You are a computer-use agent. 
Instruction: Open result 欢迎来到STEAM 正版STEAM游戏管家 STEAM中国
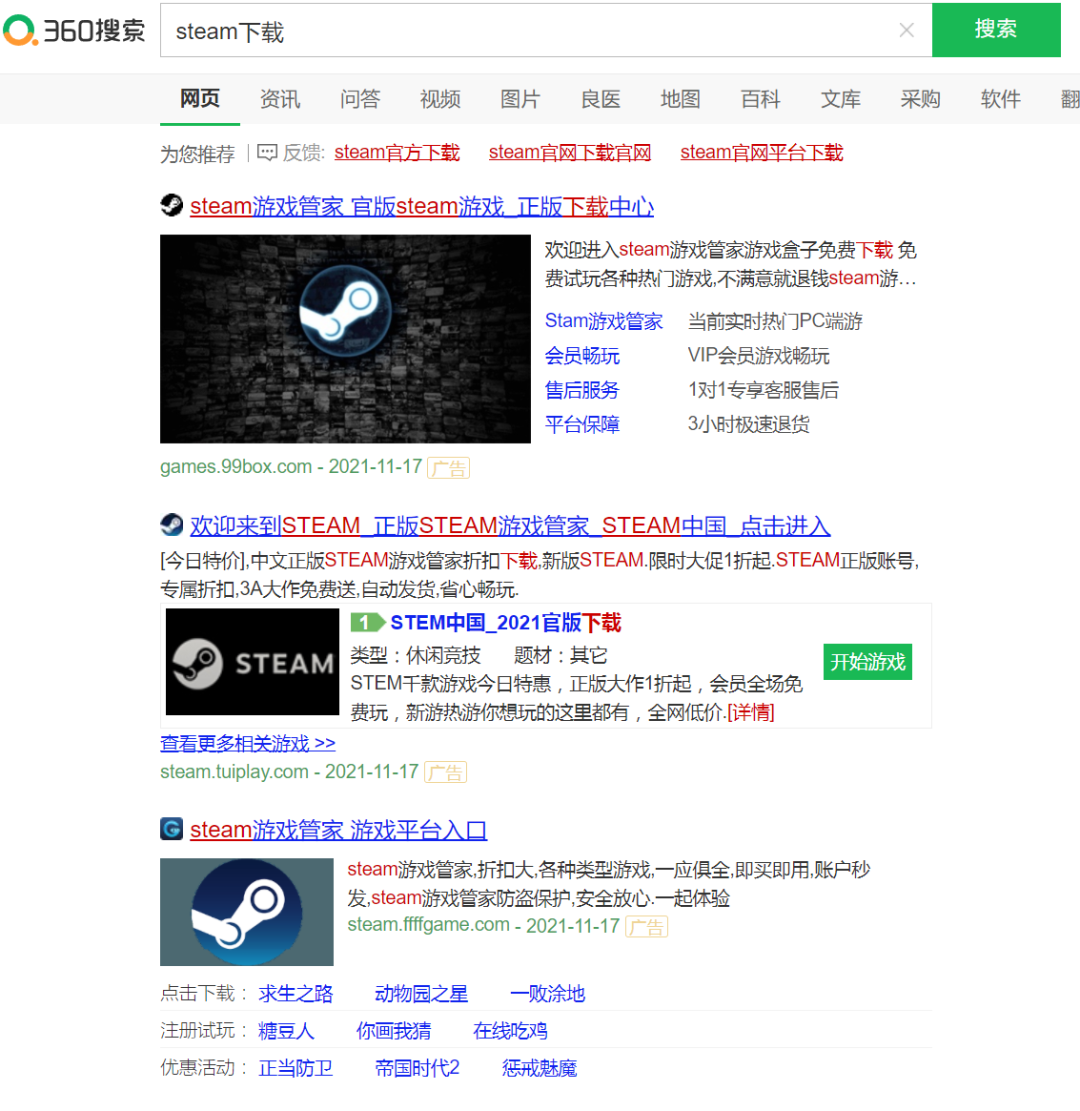(510, 526)
